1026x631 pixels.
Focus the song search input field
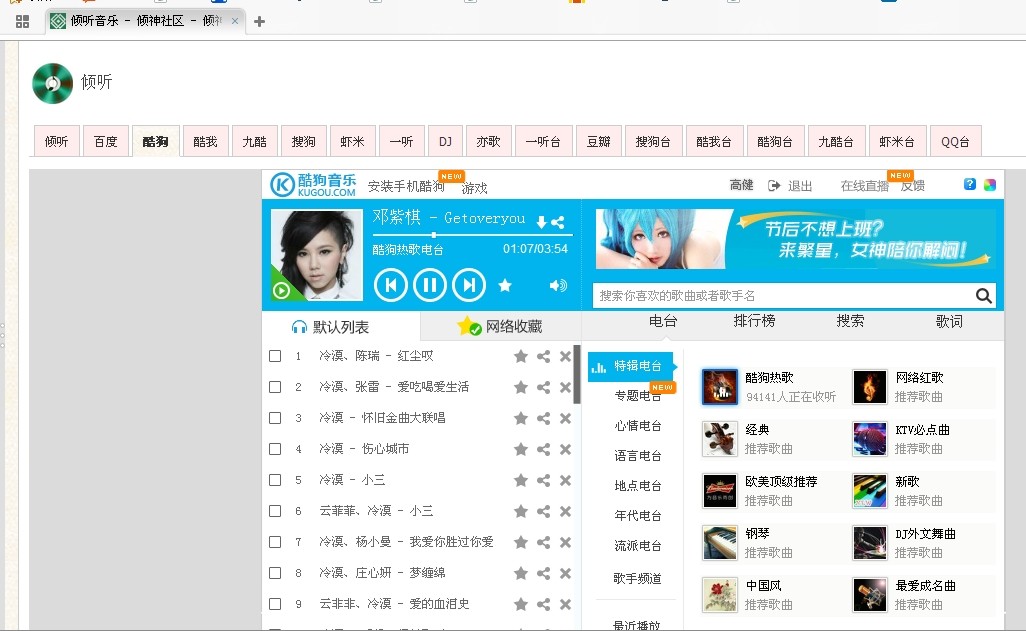point(780,296)
